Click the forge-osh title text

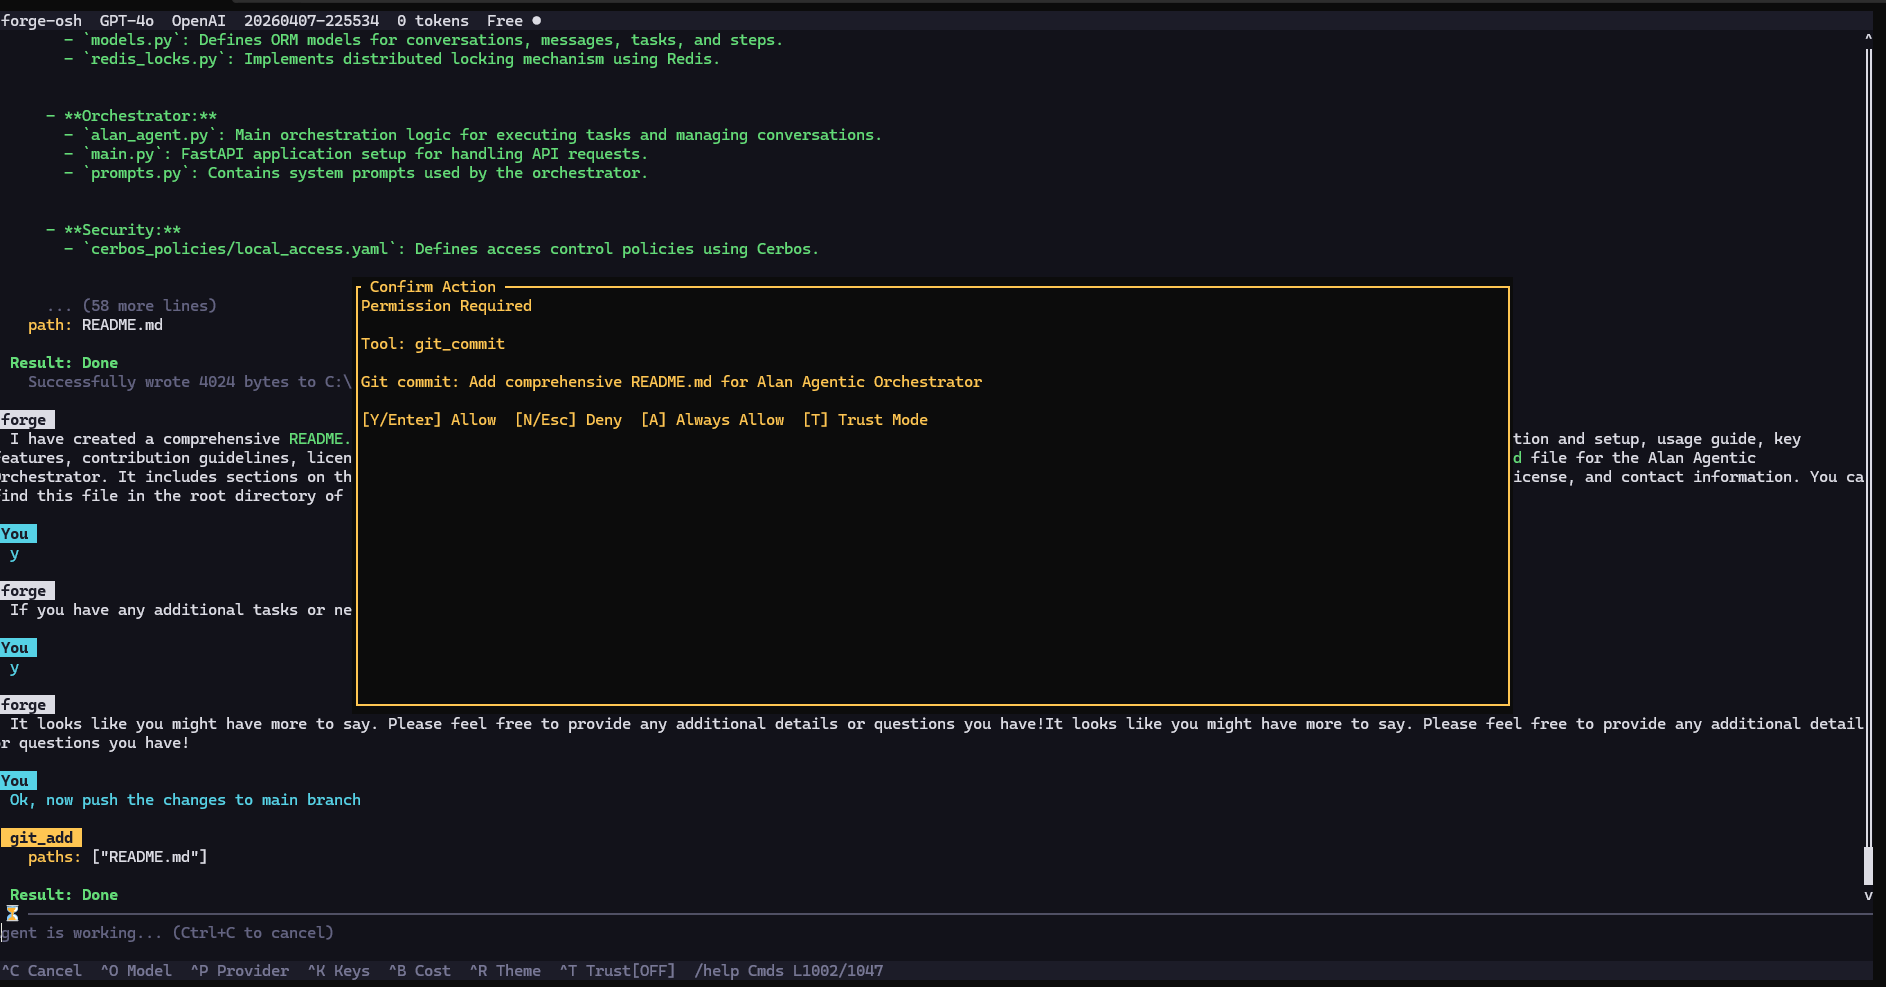pos(41,20)
